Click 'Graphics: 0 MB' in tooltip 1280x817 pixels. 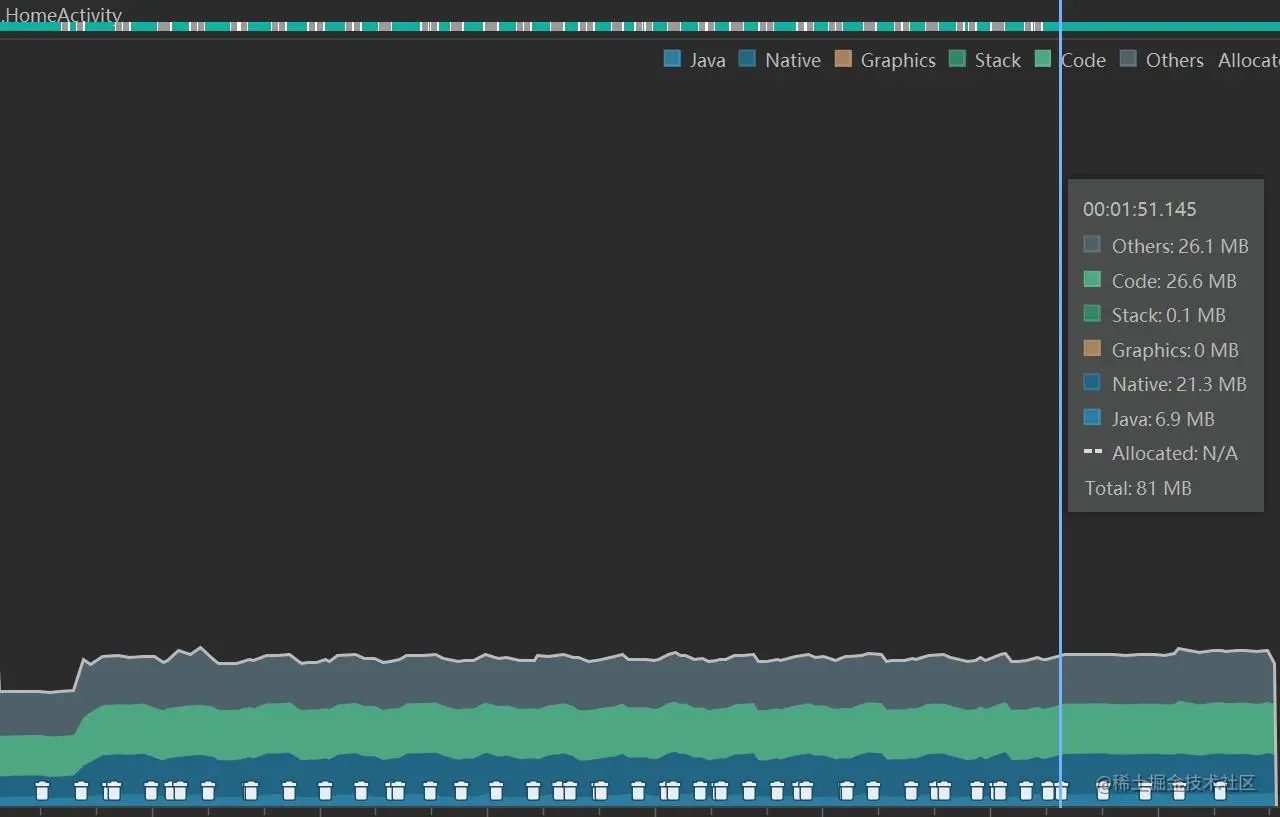(1175, 350)
